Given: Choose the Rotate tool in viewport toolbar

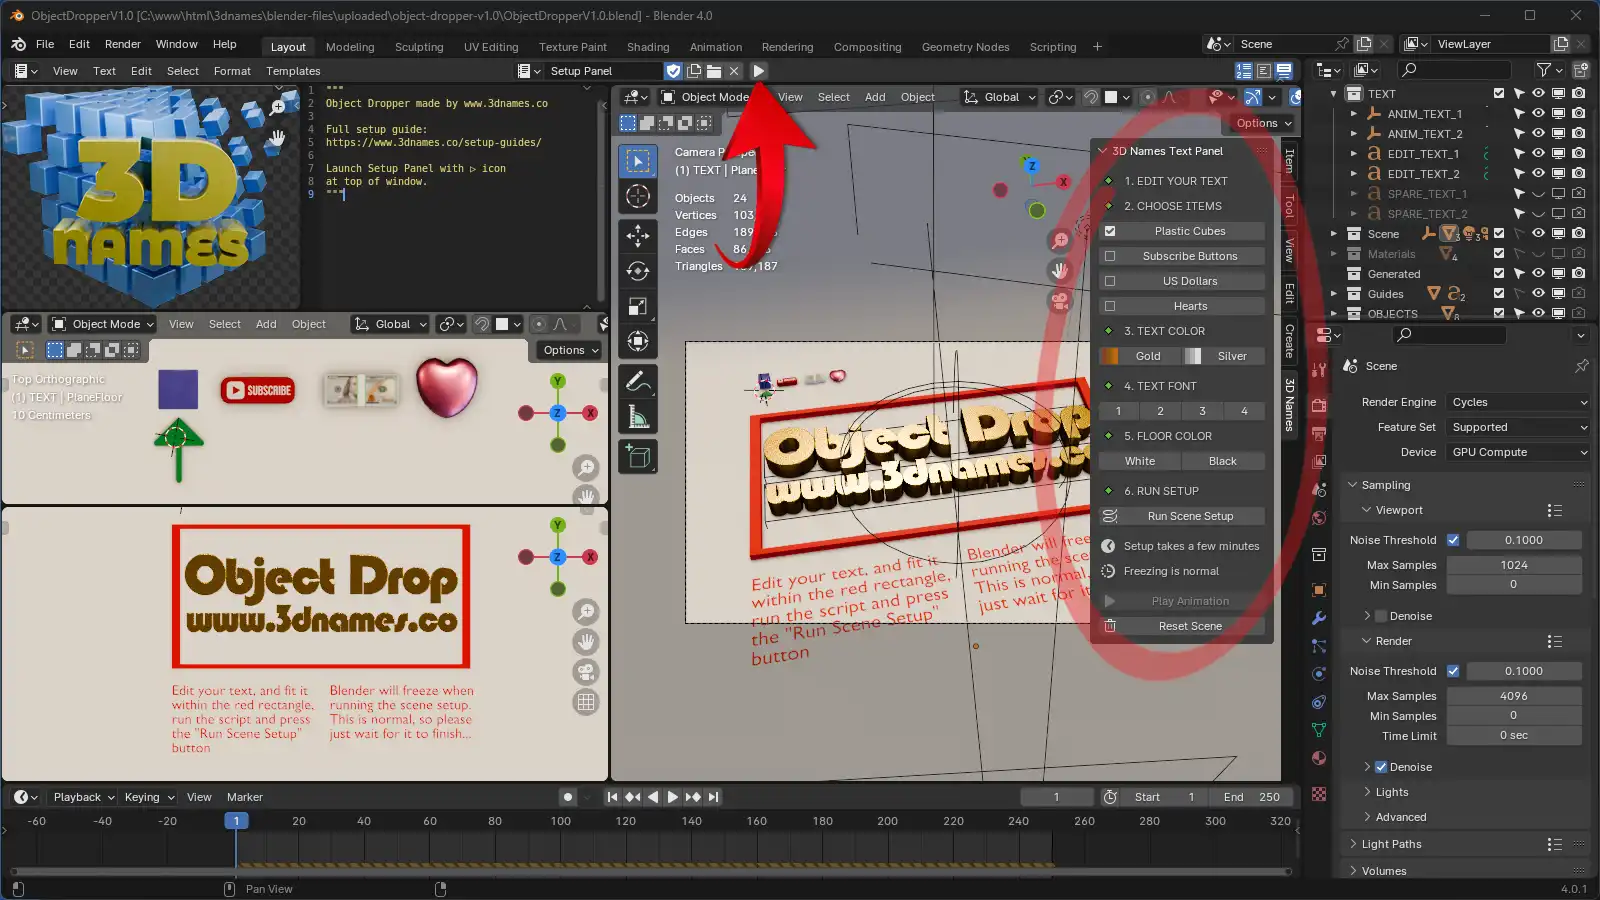Looking at the screenshot, I should pyautogui.click(x=638, y=271).
